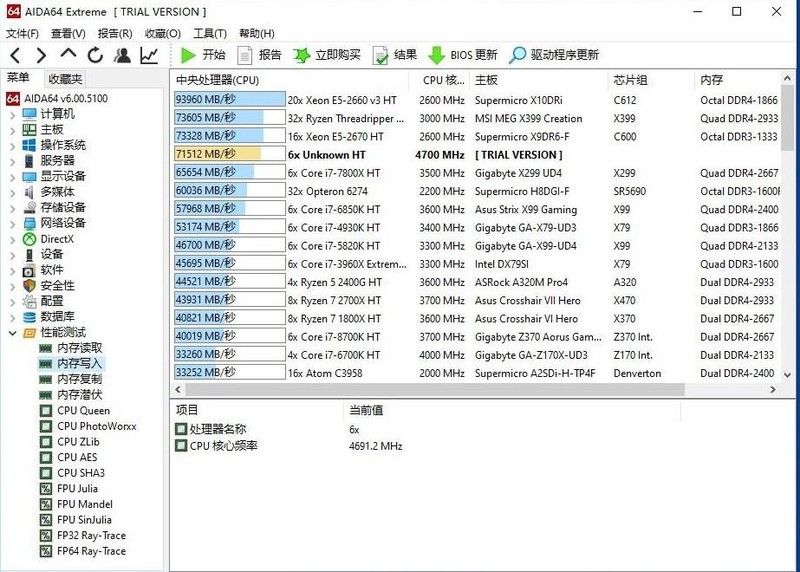
Task: Expand the 存储设备 tree node
Action: click(13, 209)
